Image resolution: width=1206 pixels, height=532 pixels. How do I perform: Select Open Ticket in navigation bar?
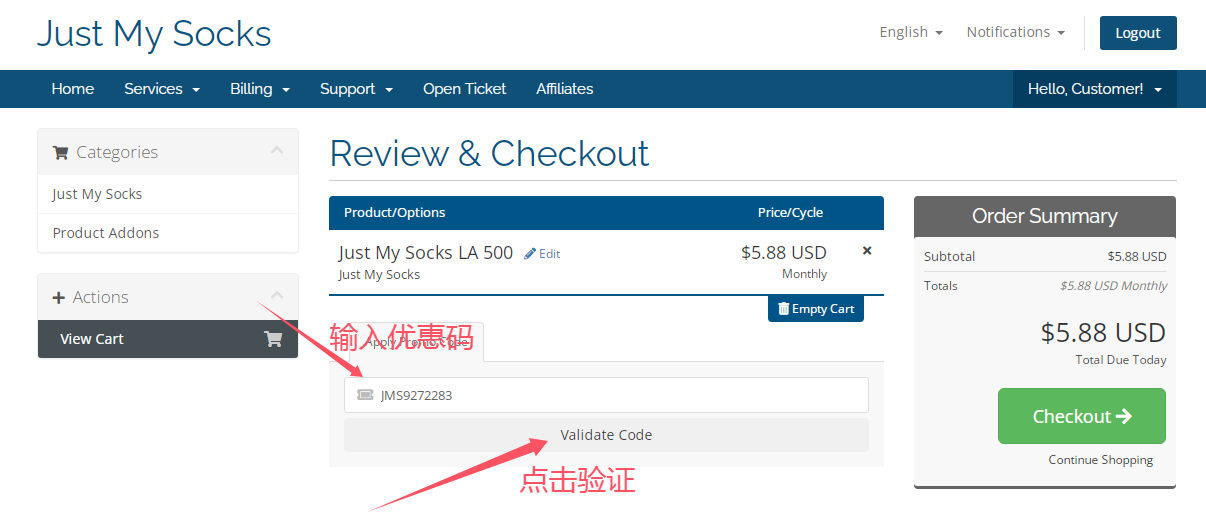[465, 89]
